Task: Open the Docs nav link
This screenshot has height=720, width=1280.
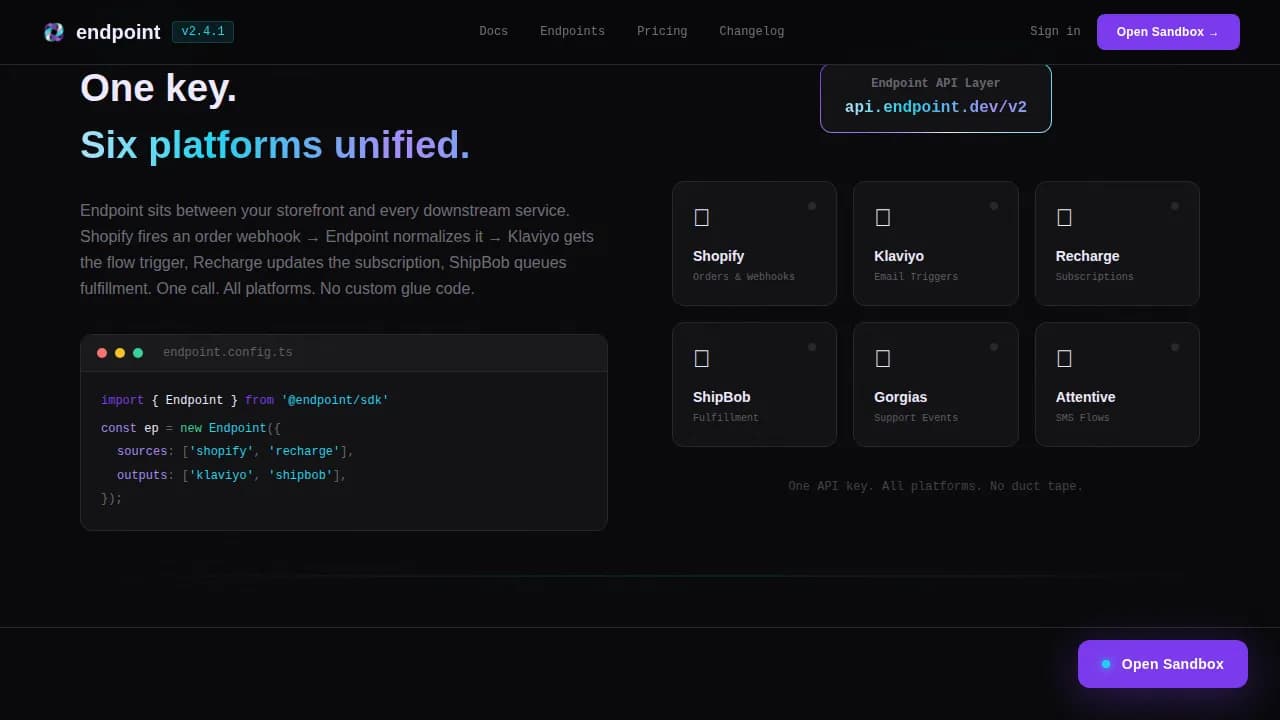Action: (x=493, y=31)
